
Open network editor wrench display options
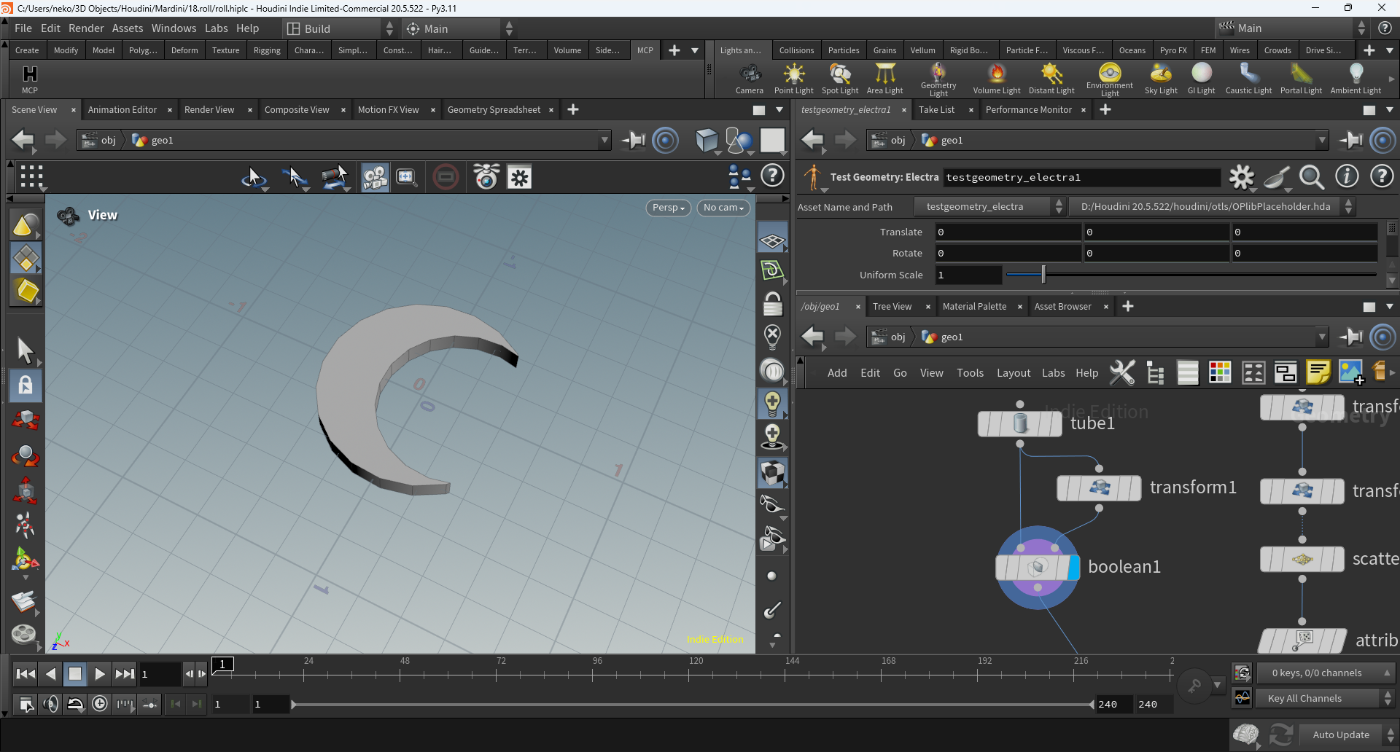point(1122,373)
